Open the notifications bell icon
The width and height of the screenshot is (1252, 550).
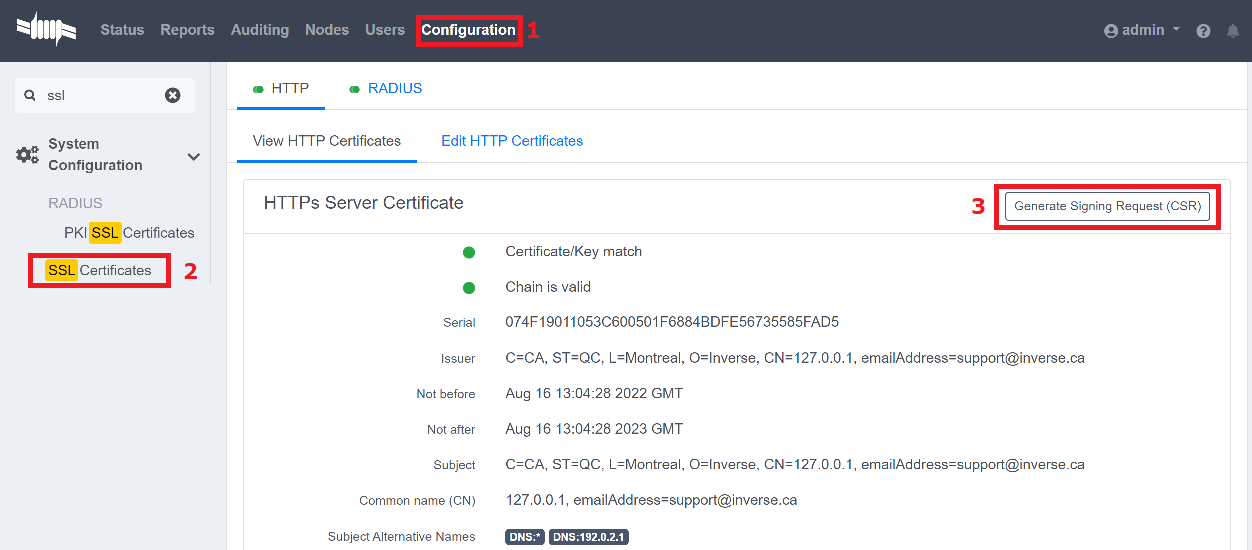1232,31
